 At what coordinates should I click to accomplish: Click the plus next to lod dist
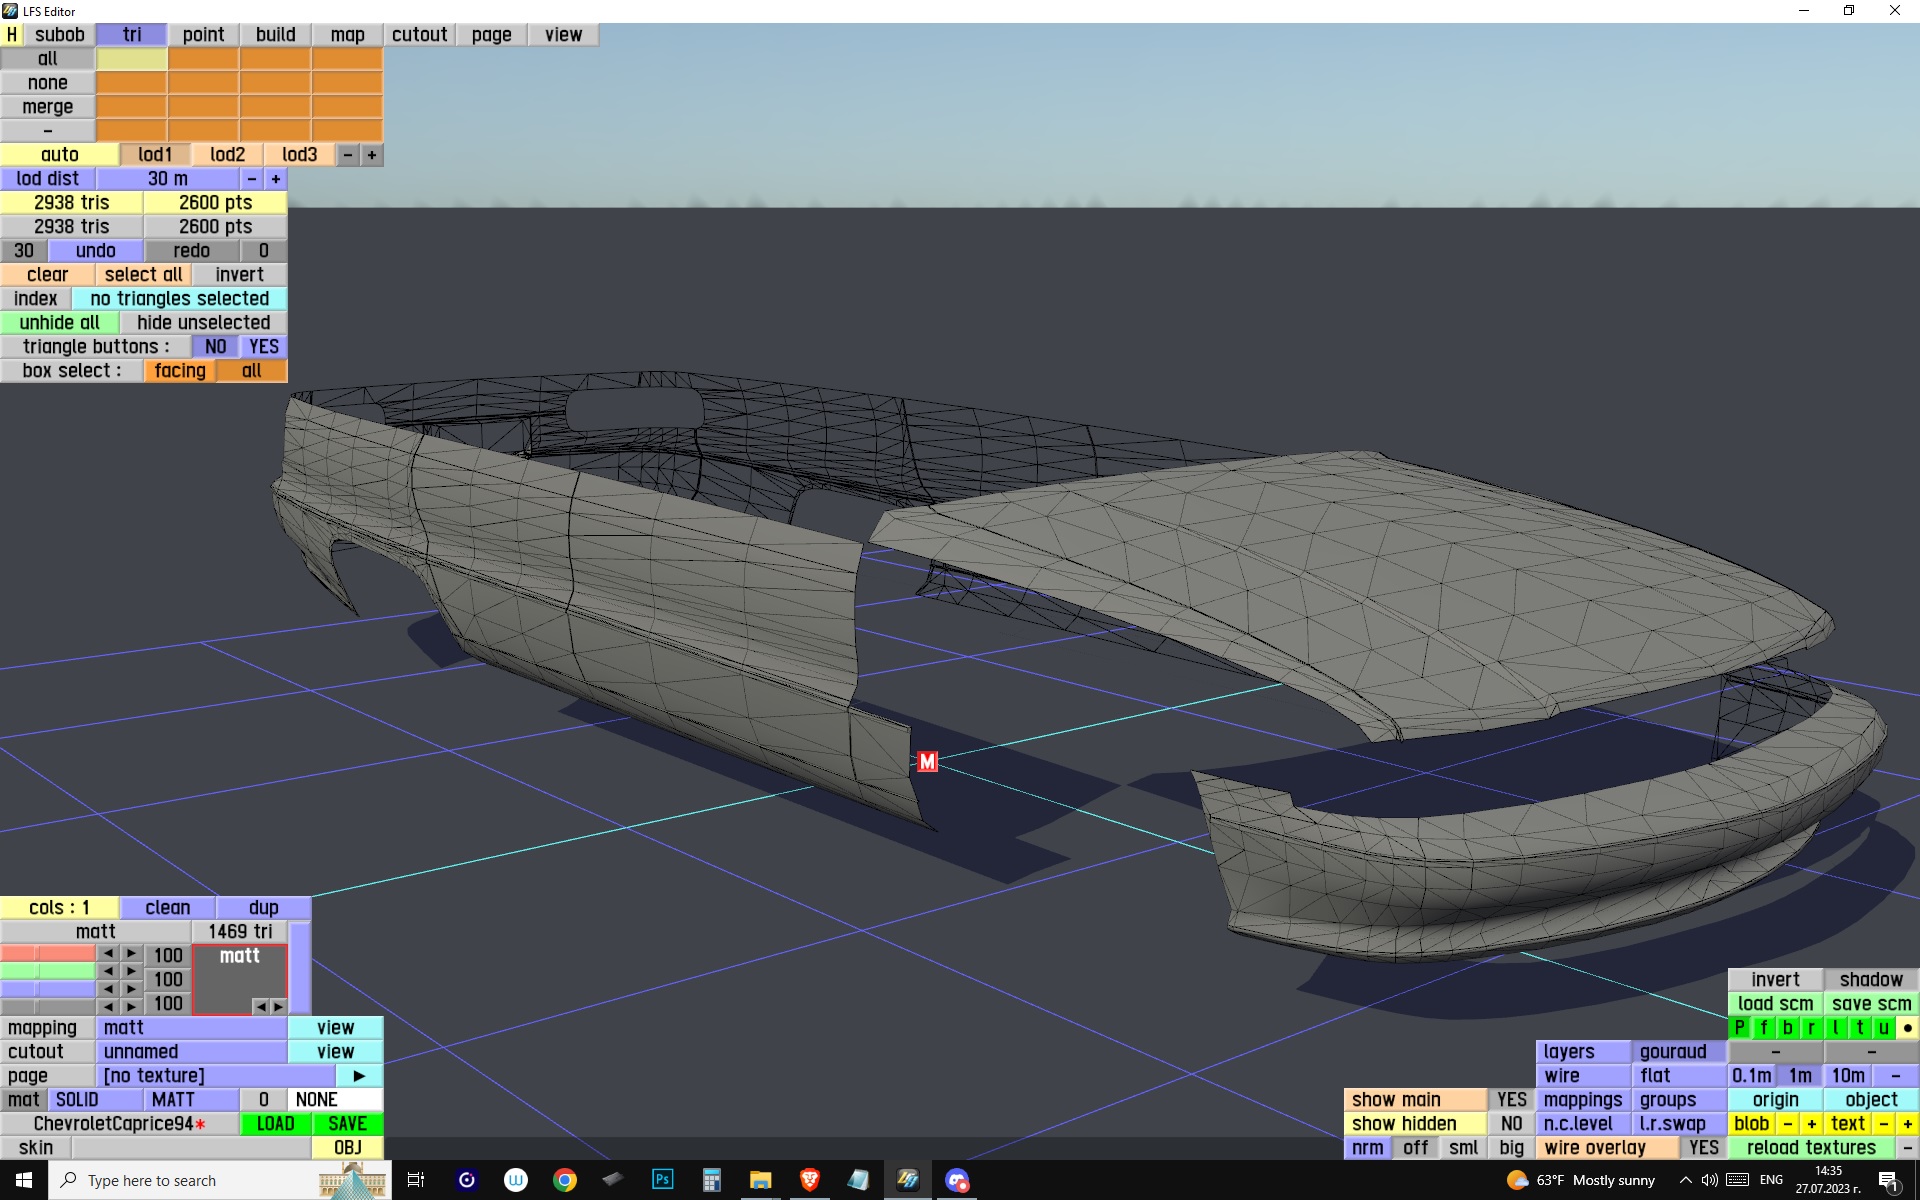(276, 179)
